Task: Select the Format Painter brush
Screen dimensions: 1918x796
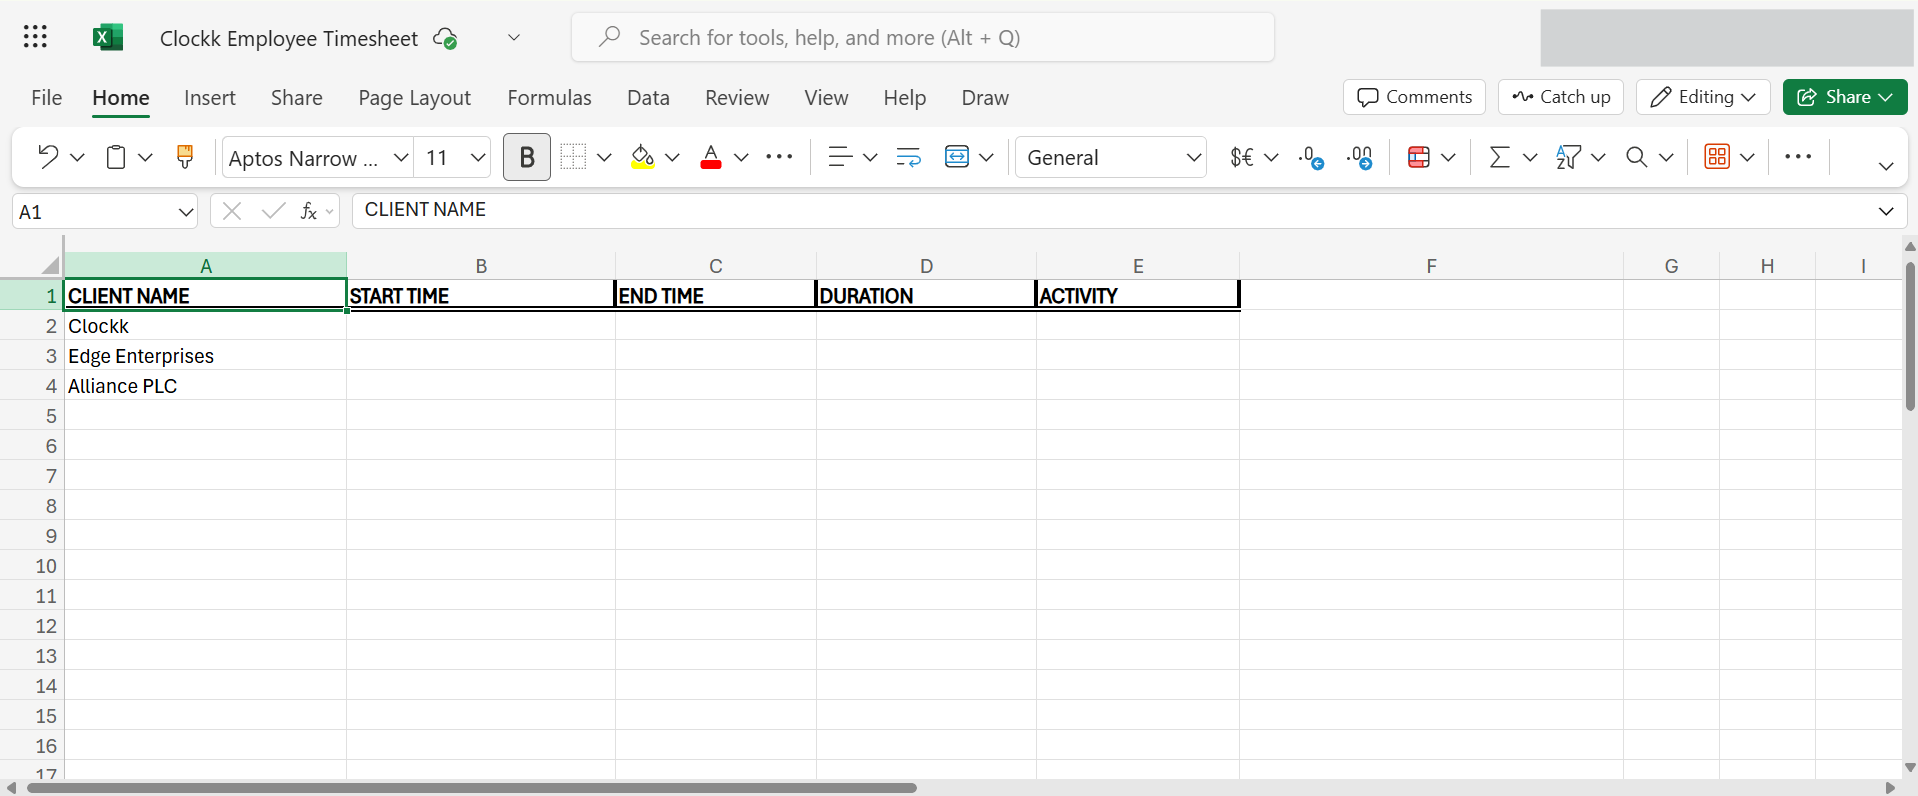Action: click(185, 156)
